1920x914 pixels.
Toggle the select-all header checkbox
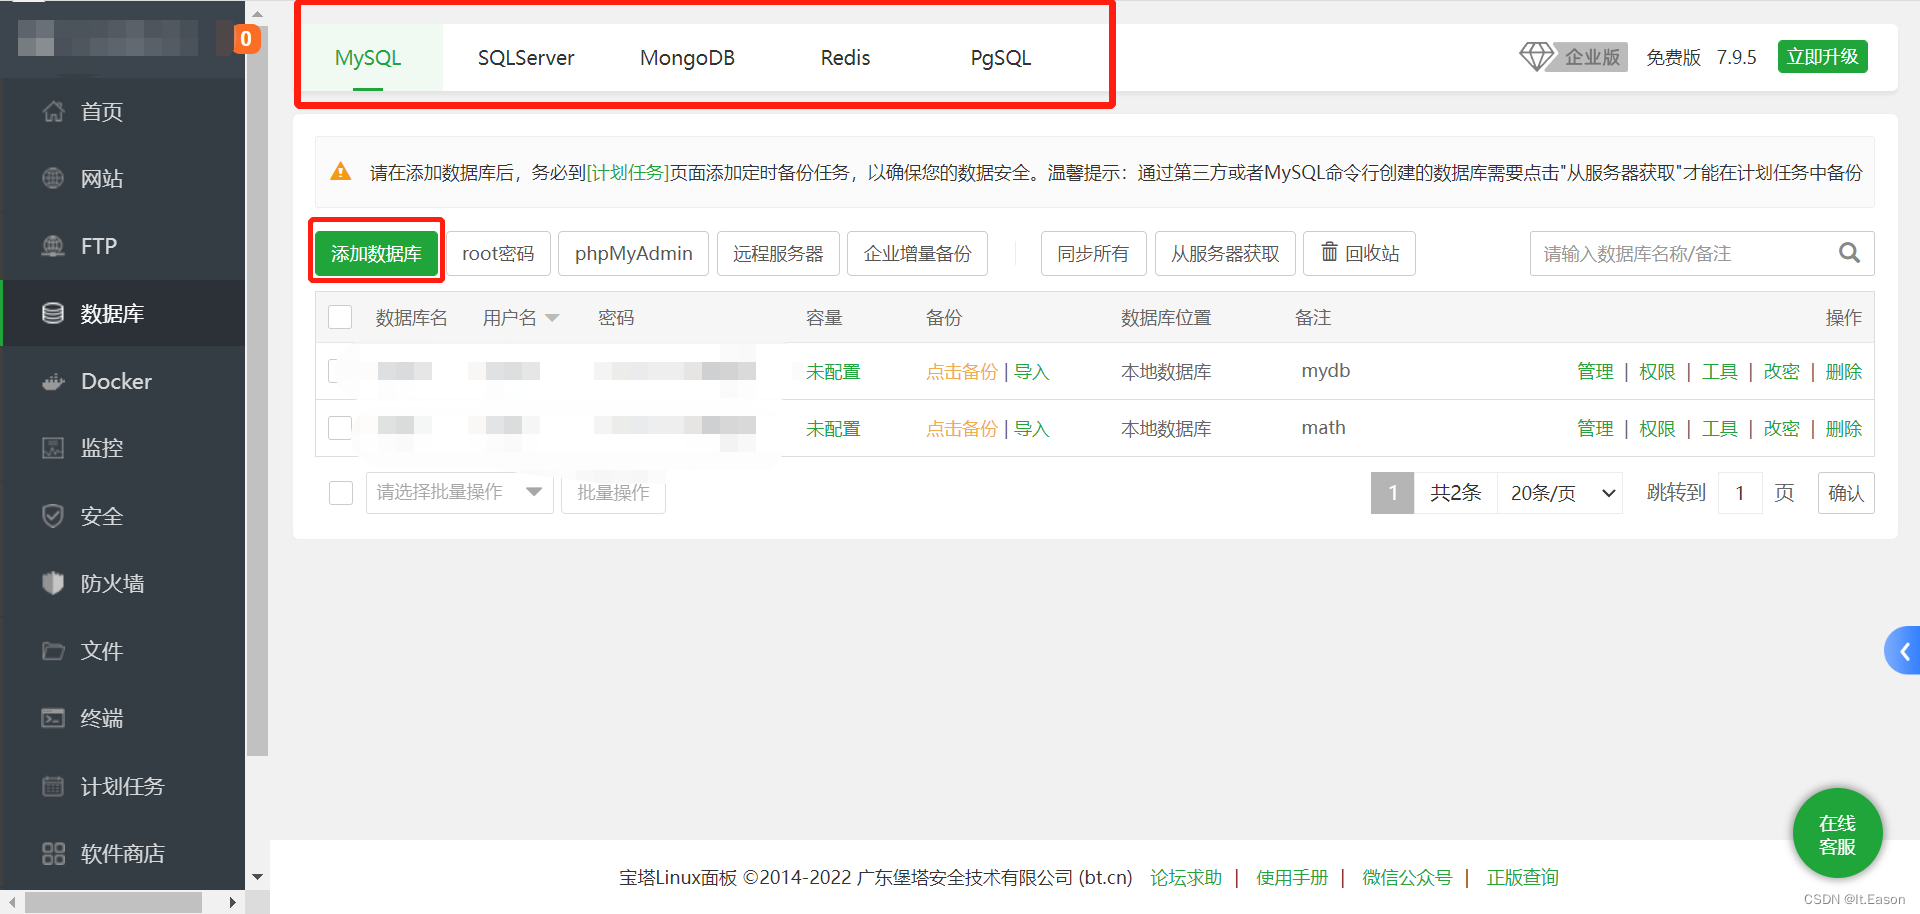(340, 317)
